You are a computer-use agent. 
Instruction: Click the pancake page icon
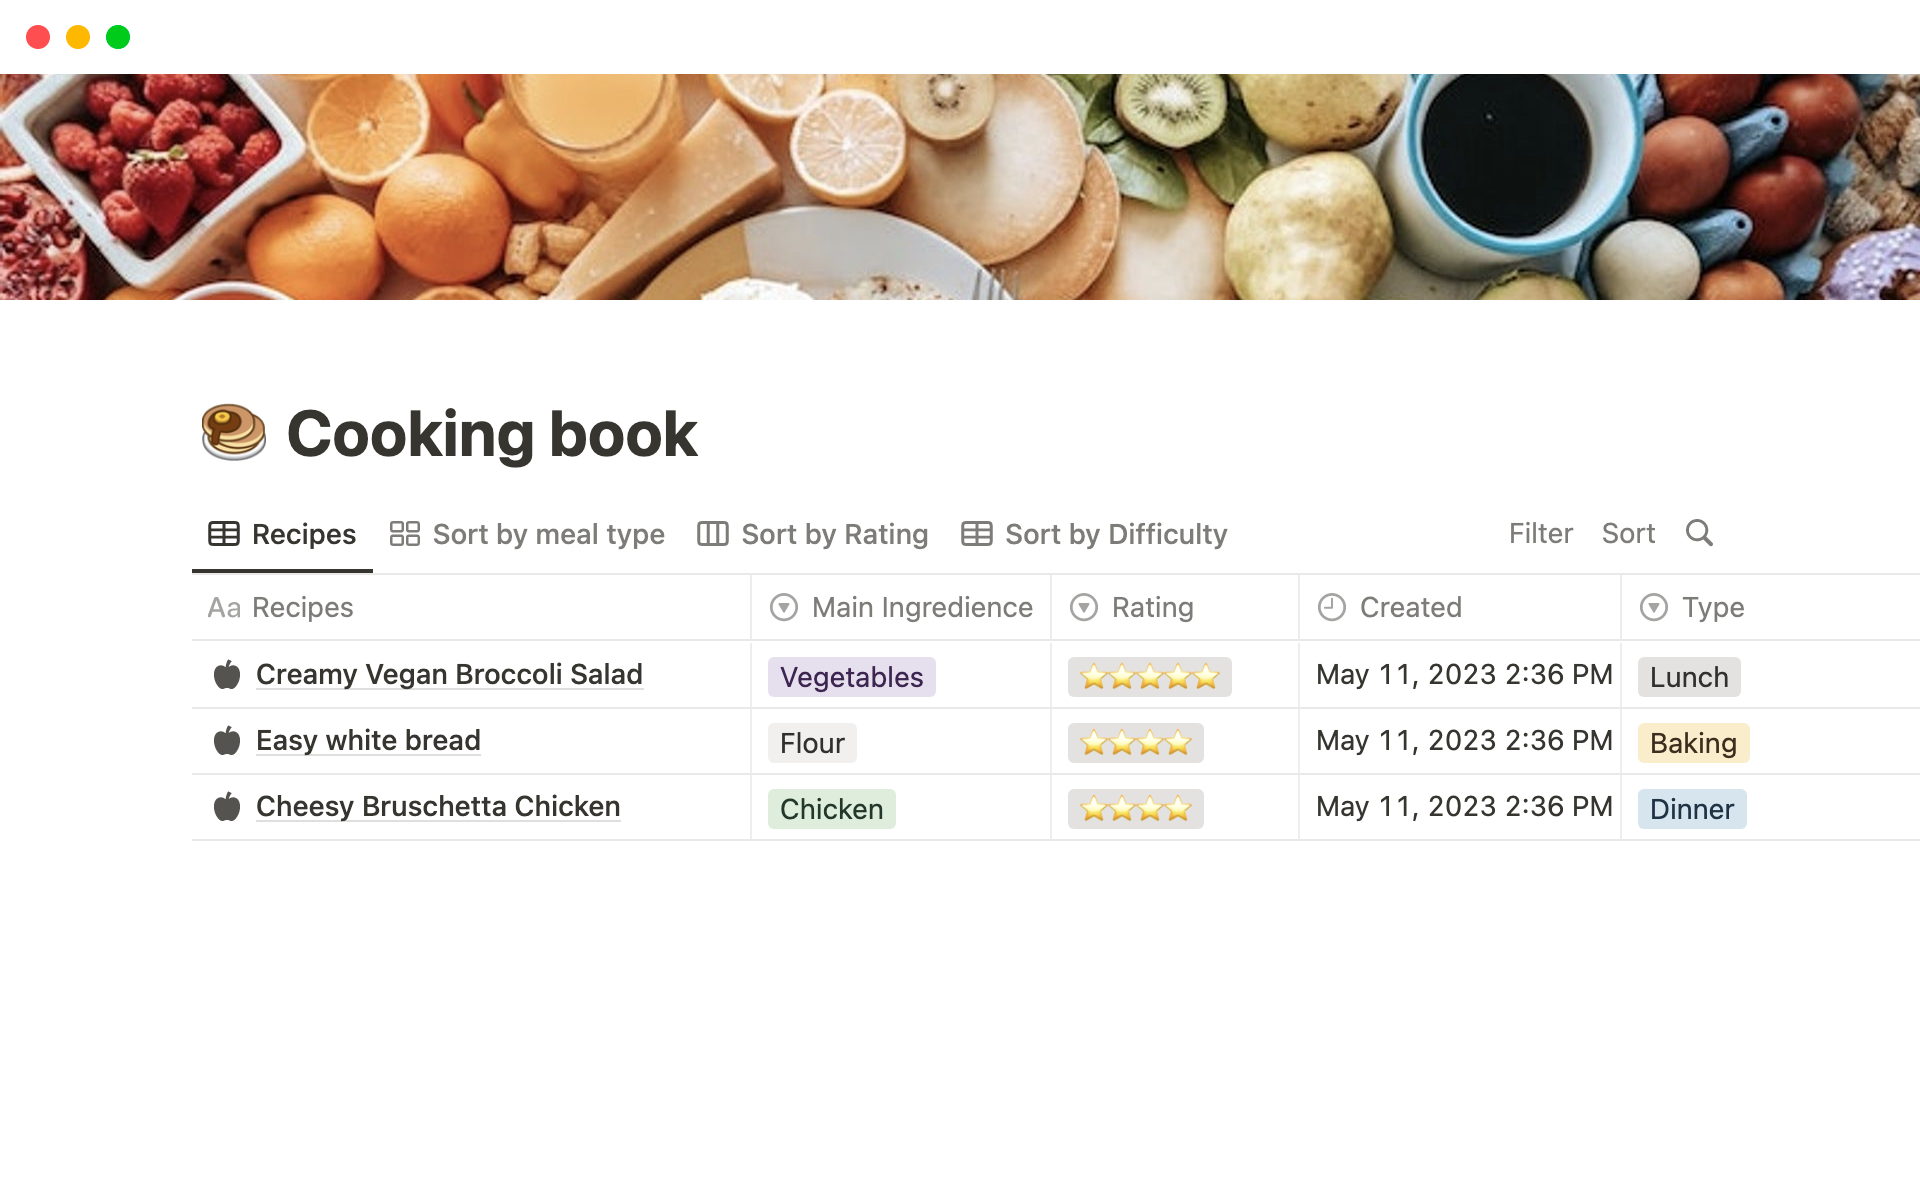(233, 432)
